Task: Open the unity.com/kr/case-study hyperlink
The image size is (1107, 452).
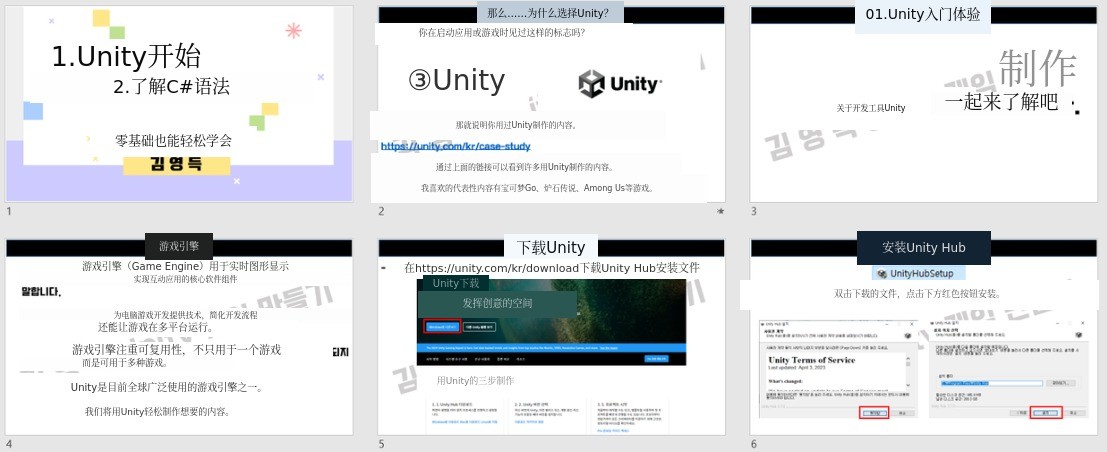Action: [x=448, y=146]
